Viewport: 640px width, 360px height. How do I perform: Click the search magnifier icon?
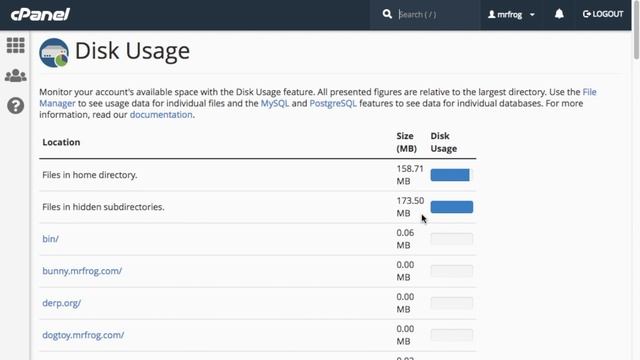pyautogui.click(x=387, y=14)
